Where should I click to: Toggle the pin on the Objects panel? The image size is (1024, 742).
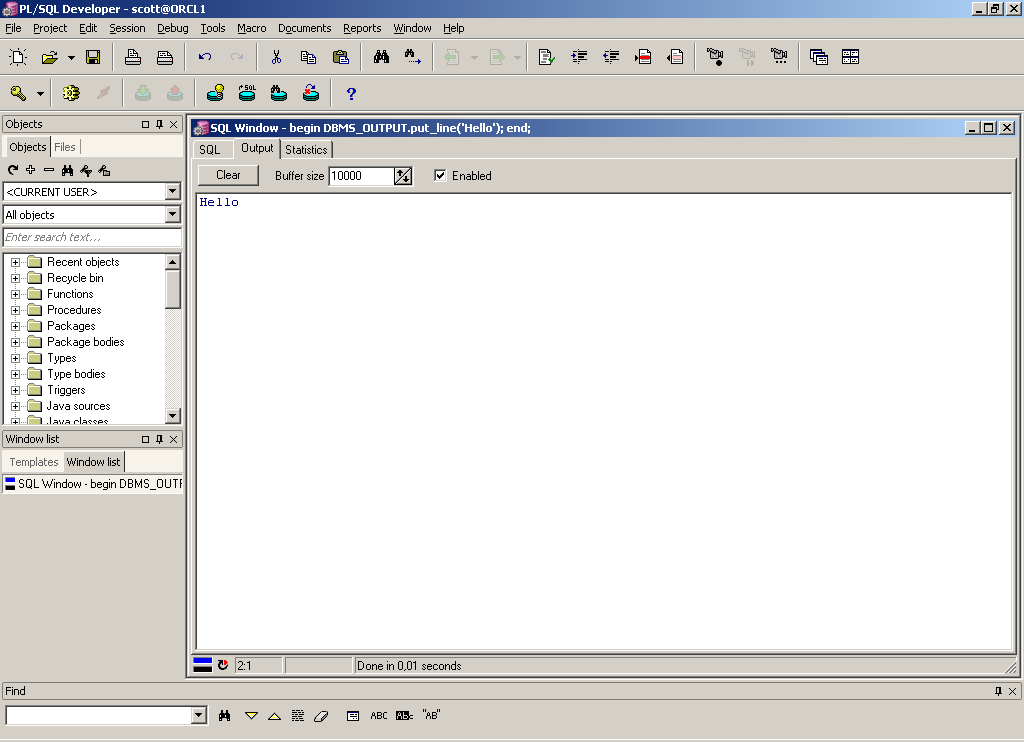click(157, 123)
